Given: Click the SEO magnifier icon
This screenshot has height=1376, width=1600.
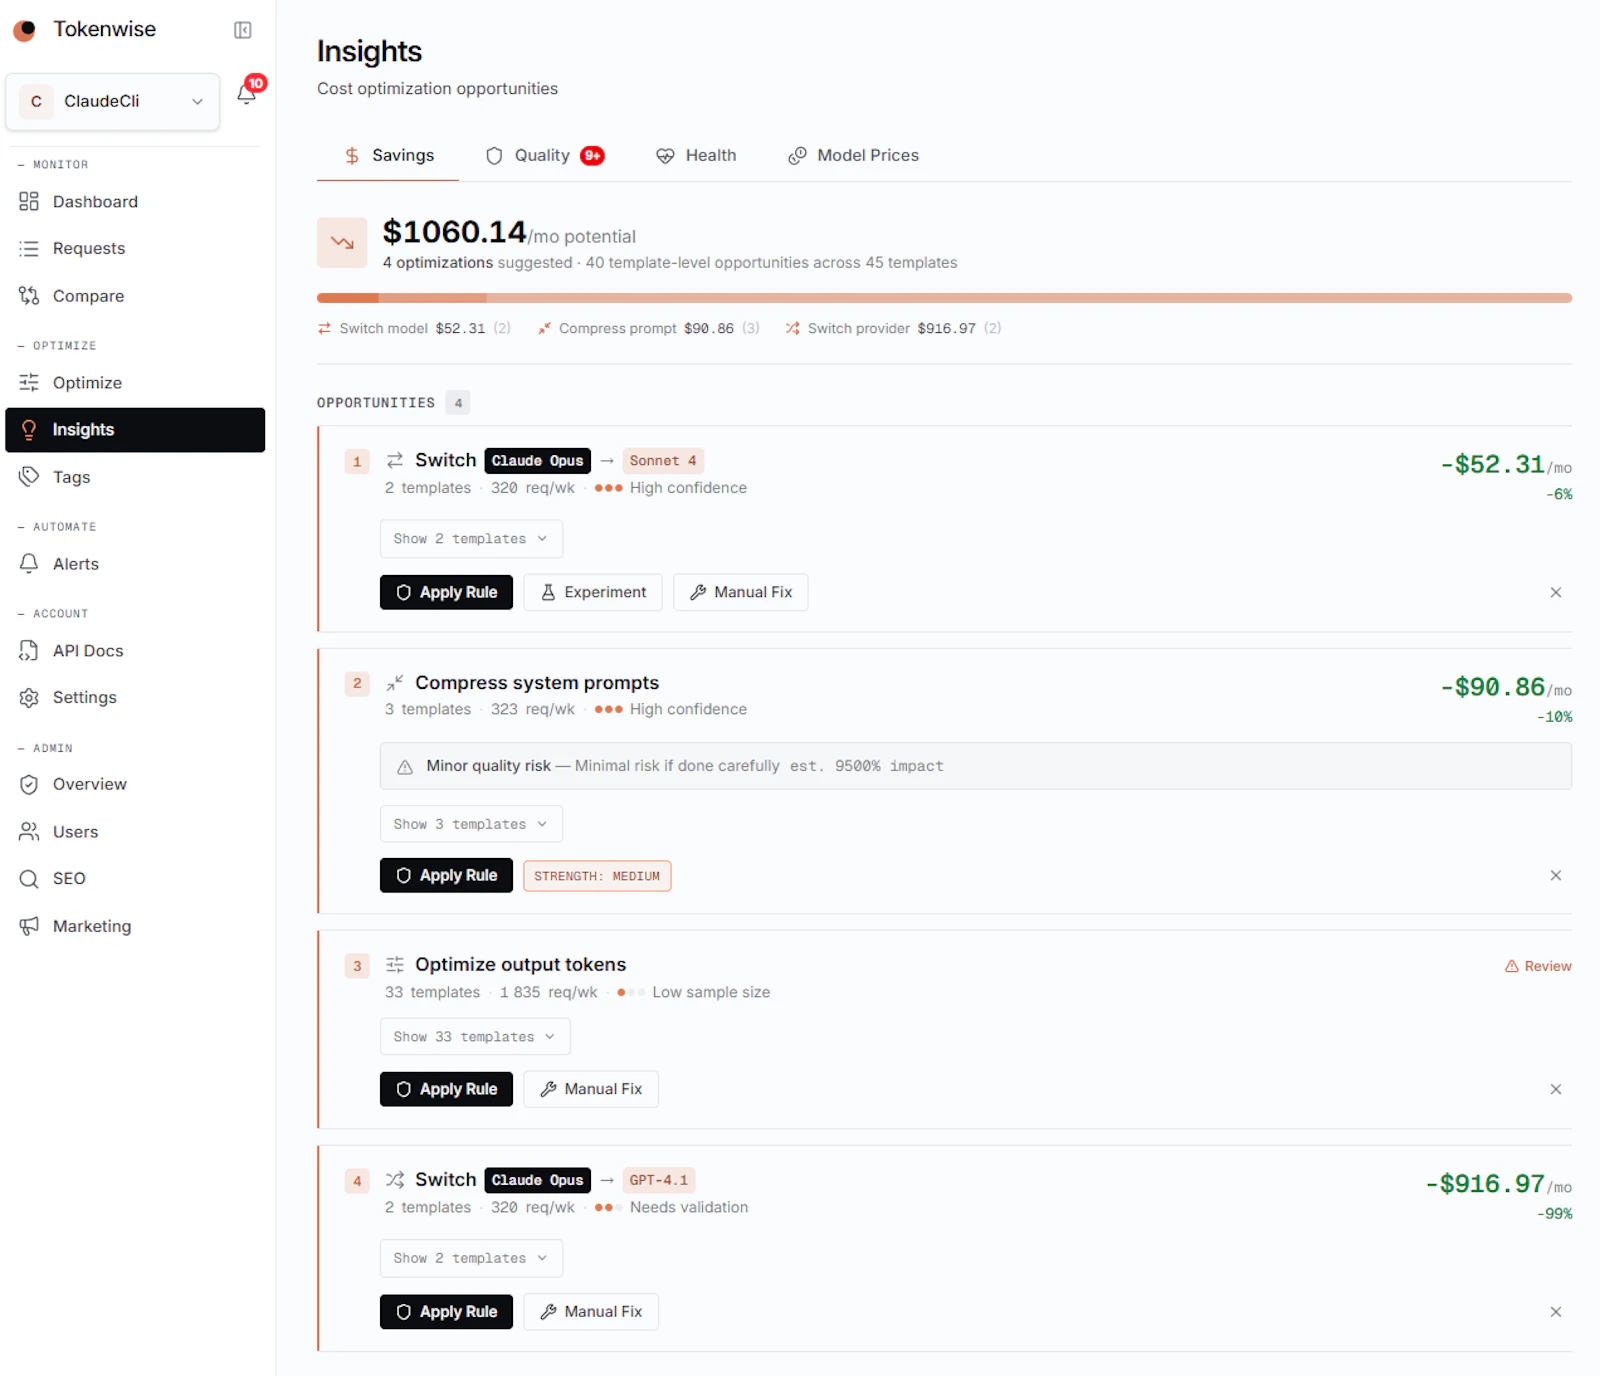Looking at the screenshot, I should click(29, 879).
